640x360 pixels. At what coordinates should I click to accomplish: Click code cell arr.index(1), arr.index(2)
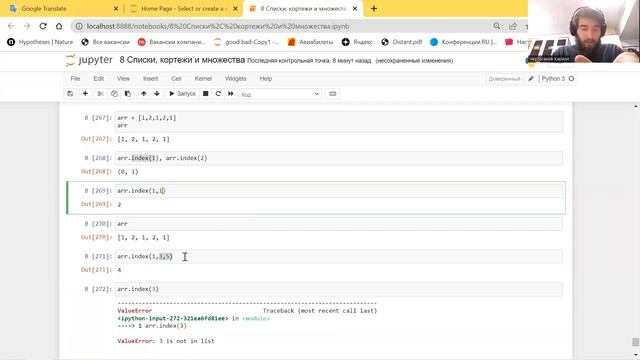coord(339,158)
